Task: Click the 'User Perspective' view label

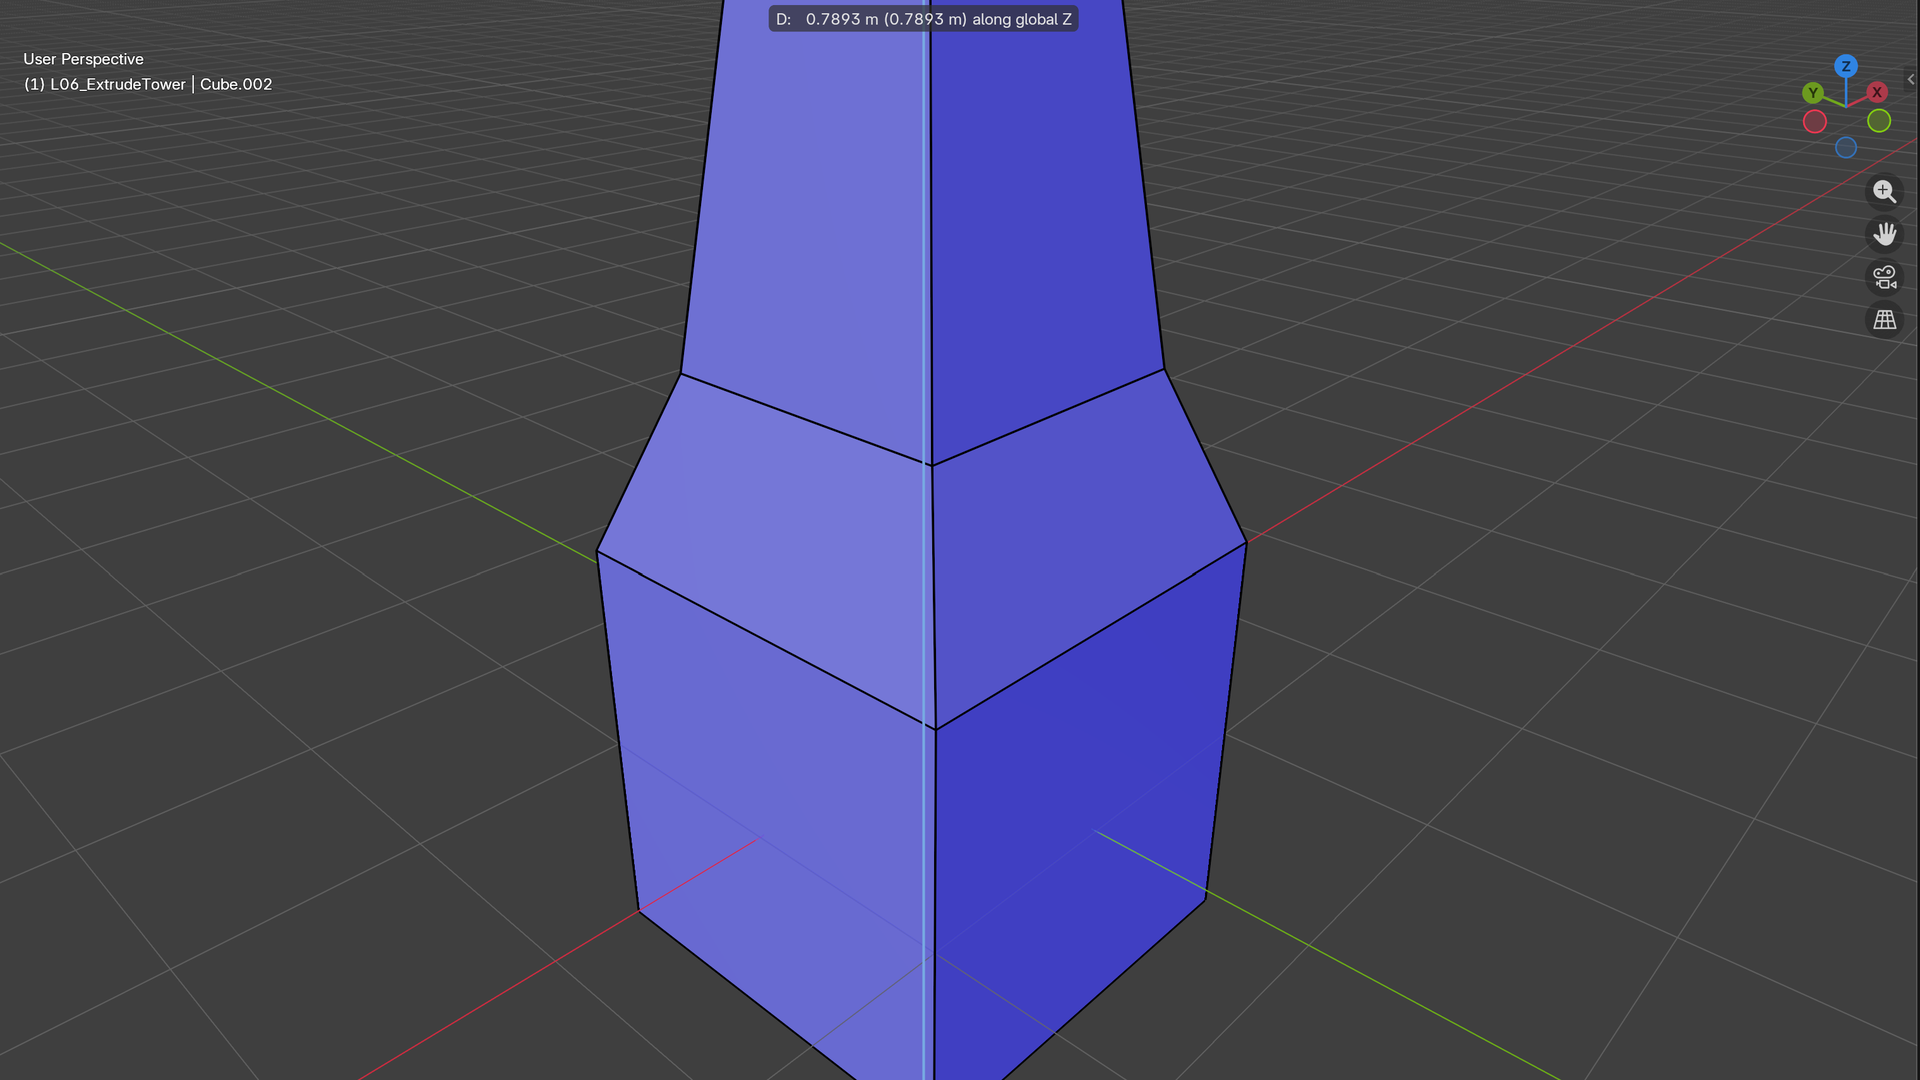Action: (84, 59)
